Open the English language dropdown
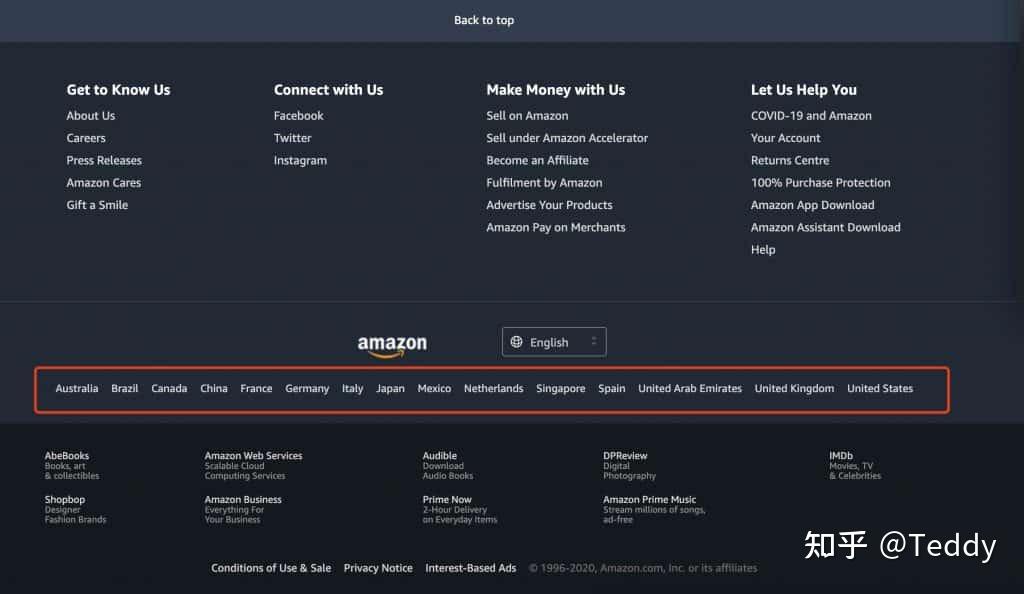This screenshot has height=594, width=1024. 554,342
